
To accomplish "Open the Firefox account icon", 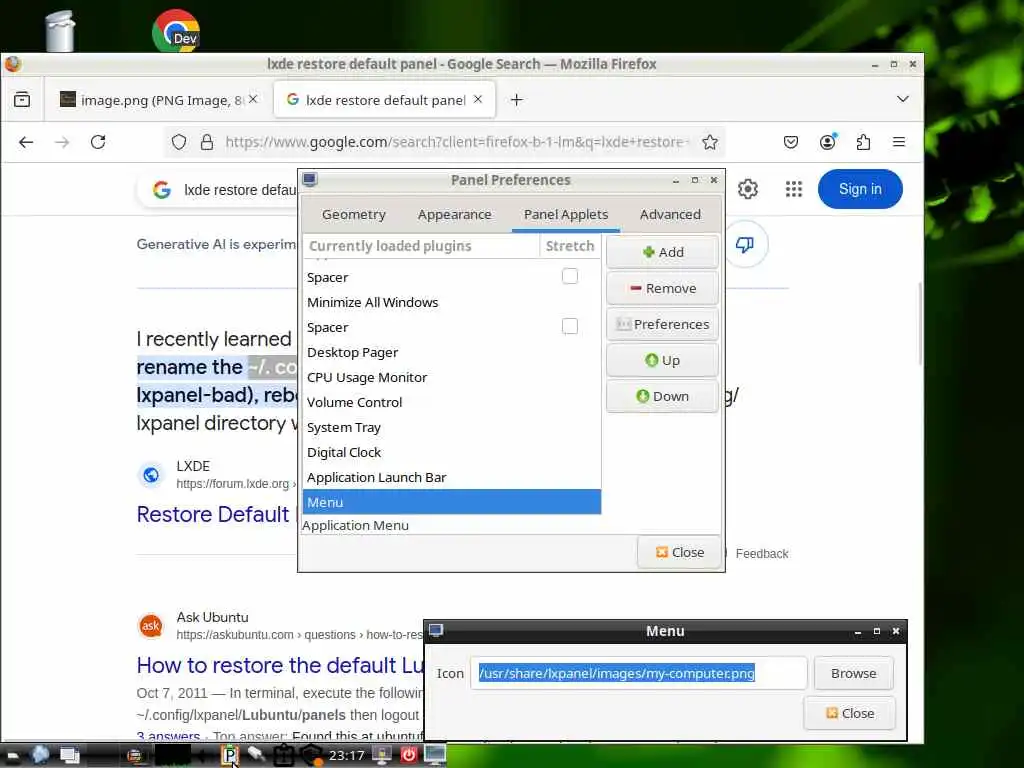I will point(827,142).
